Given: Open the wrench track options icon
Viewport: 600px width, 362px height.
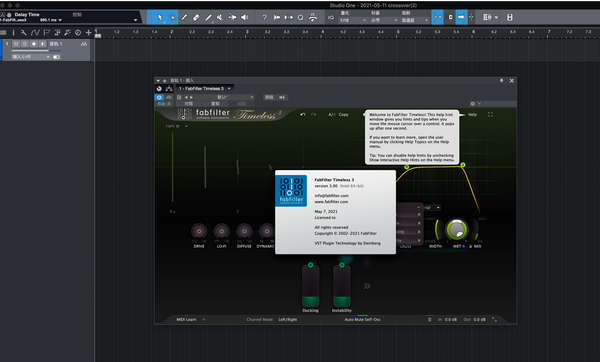Looking at the screenshot, I should tap(24, 33).
